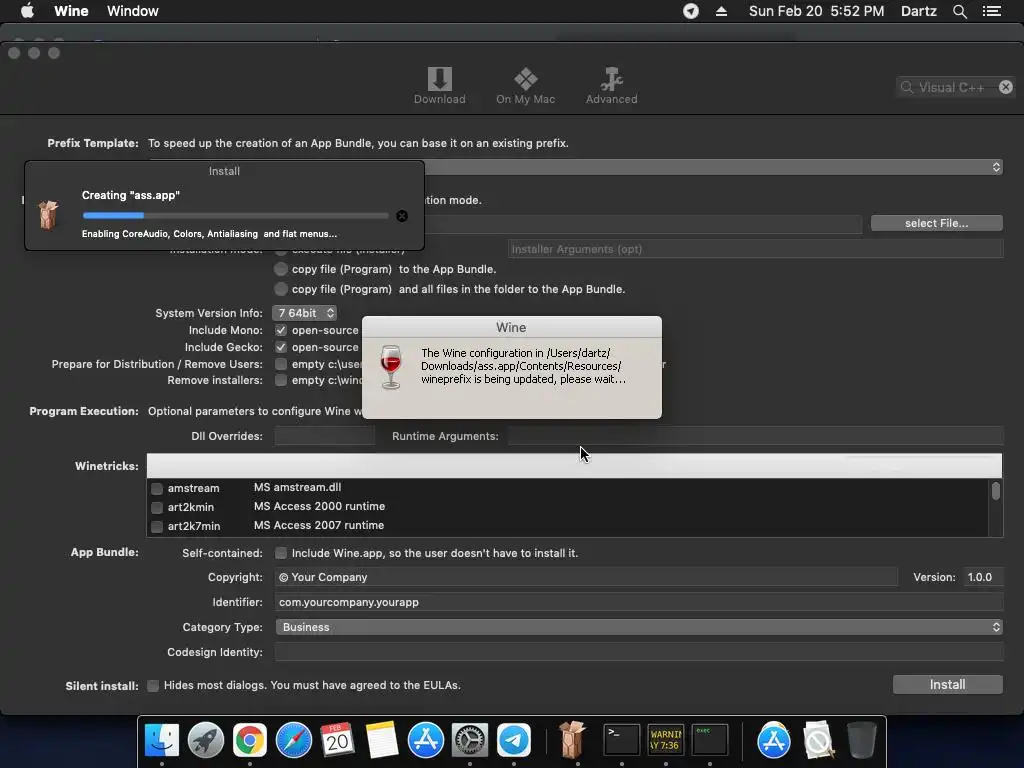The height and width of the screenshot is (768, 1024).
Task: Focus the Dll Overrides field
Action: point(325,436)
